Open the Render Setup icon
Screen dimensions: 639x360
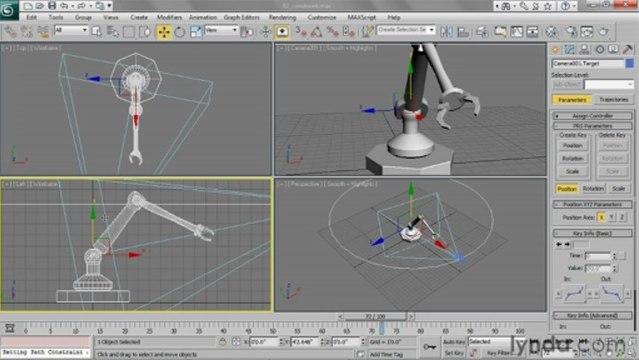pos(571,31)
